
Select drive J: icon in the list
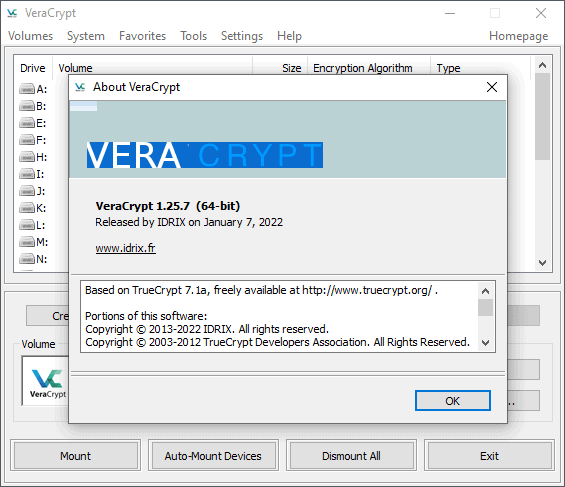[x=27, y=191]
